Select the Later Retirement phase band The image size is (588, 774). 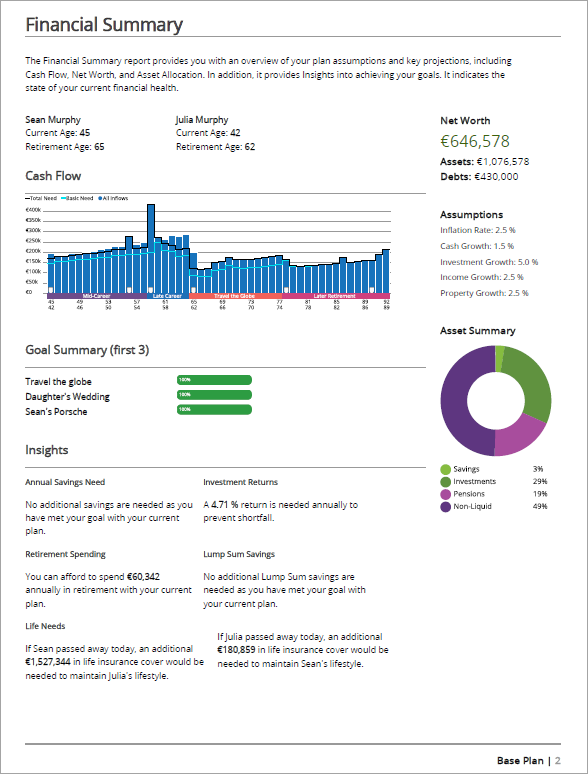(336, 296)
